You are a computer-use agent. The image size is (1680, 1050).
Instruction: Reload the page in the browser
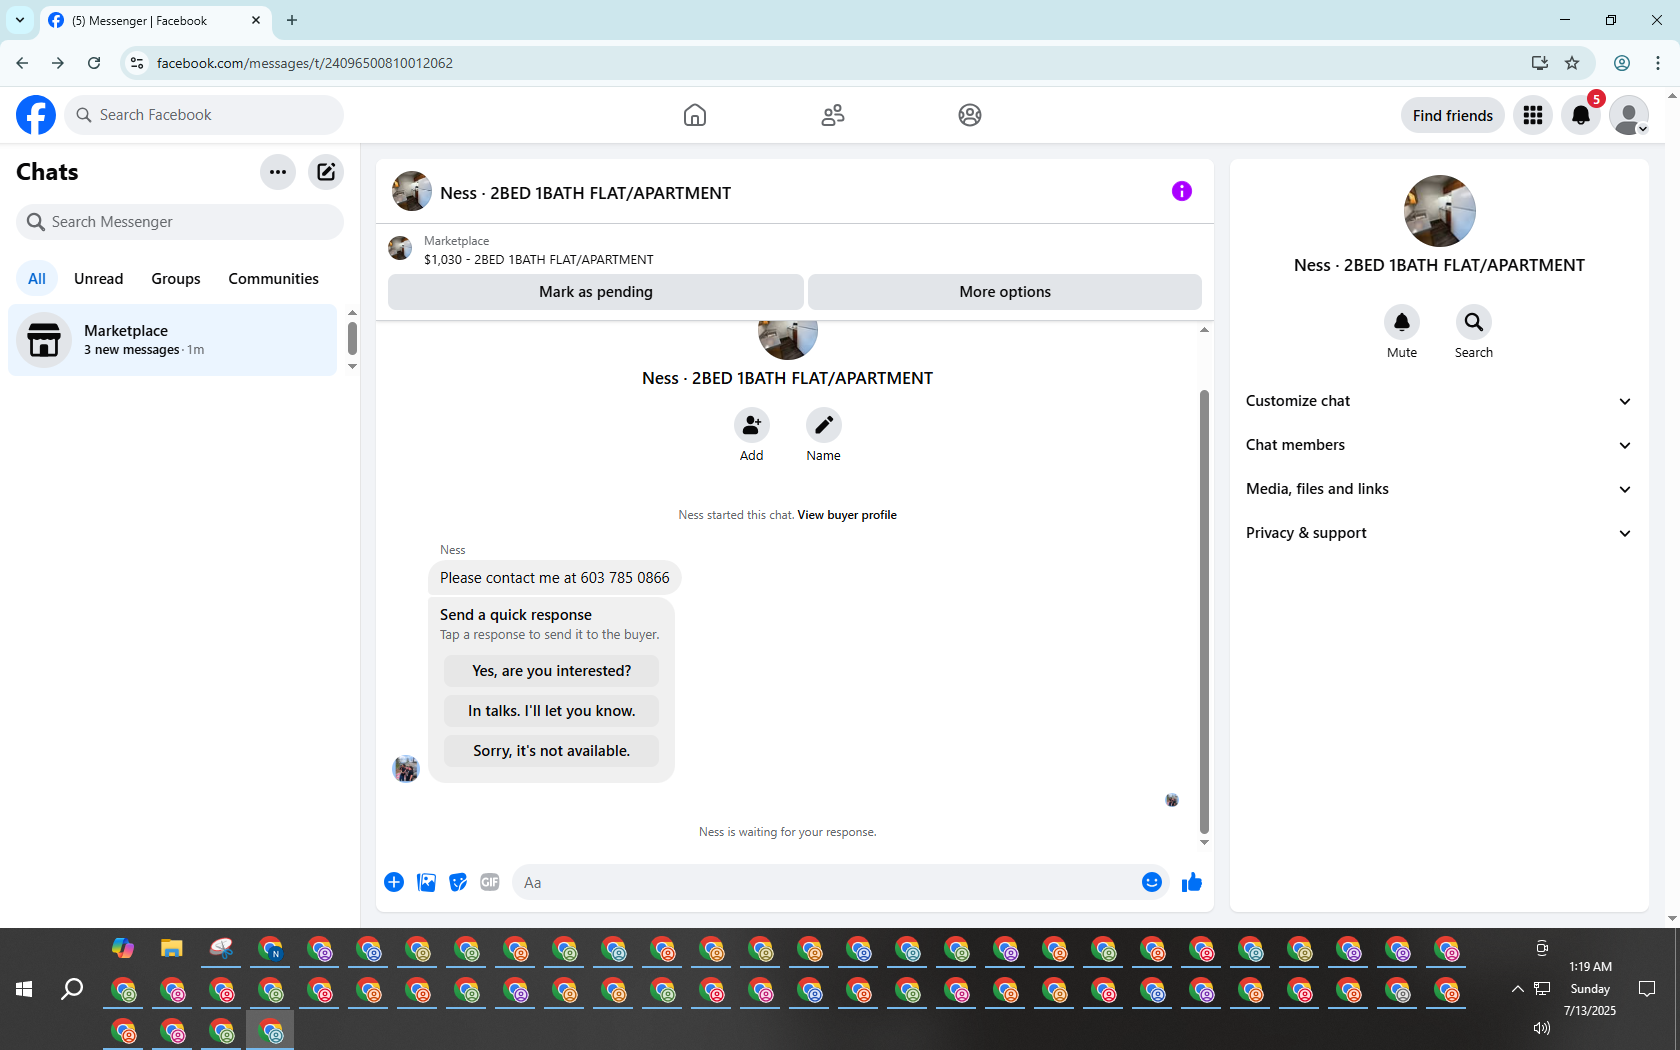[94, 63]
